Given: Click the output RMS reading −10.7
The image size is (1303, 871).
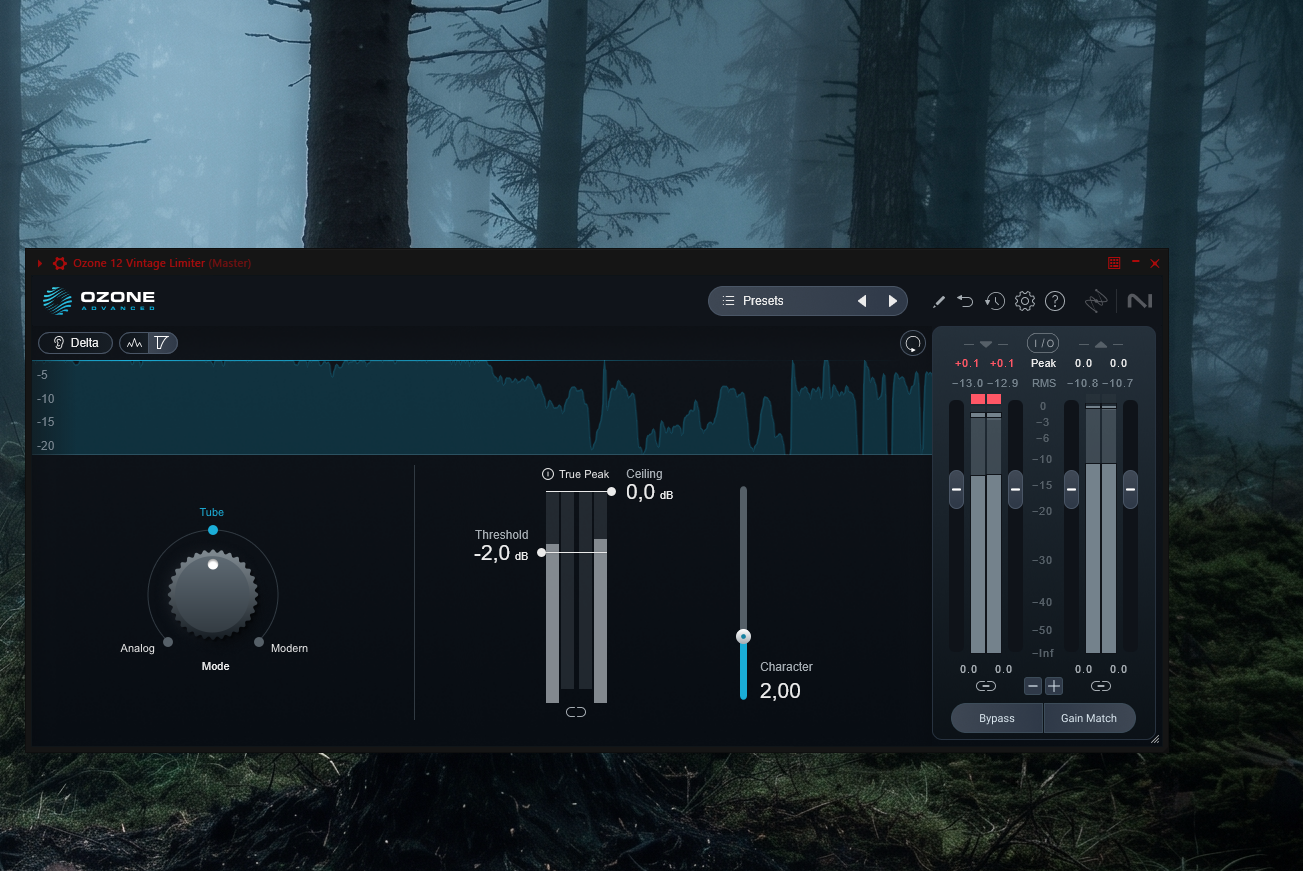Looking at the screenshot, I should [x=1118, y=384].
